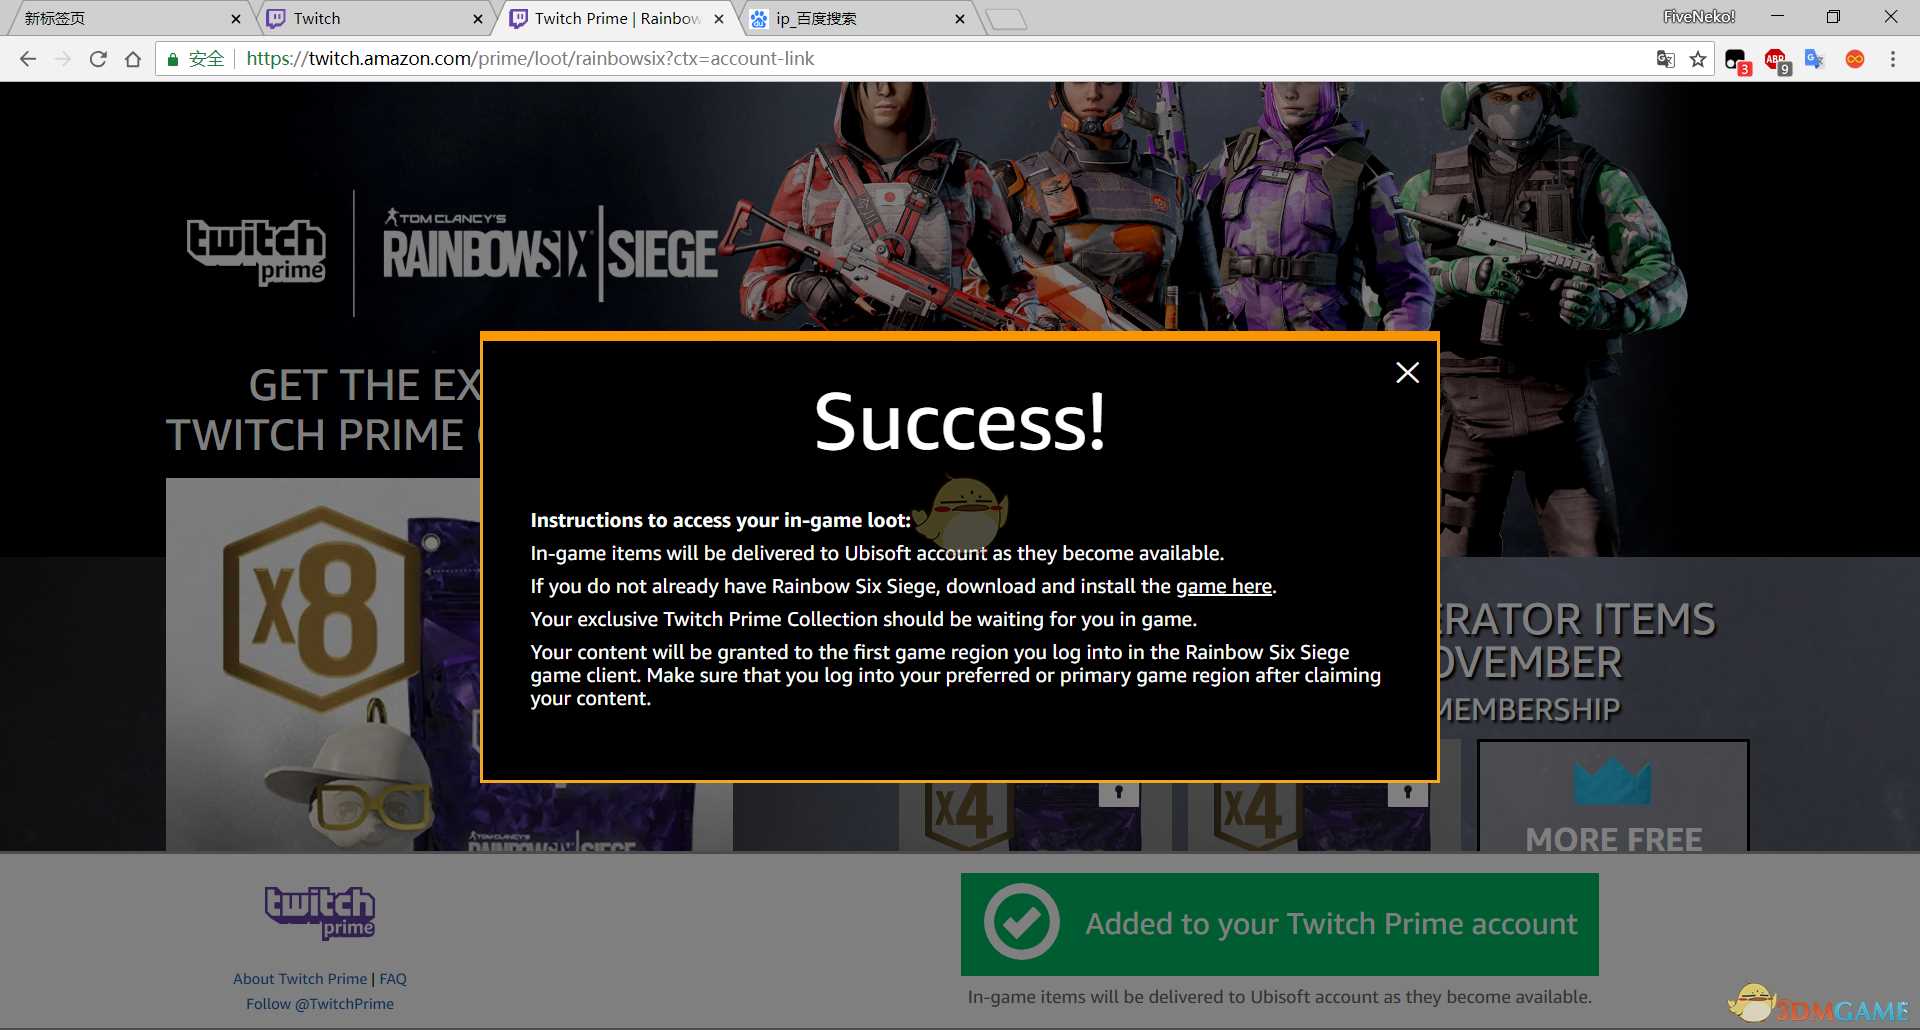This screenshot has width=1920, height=1030.
Task: Minimize the Chrome window
Action: pos(1777,17)
